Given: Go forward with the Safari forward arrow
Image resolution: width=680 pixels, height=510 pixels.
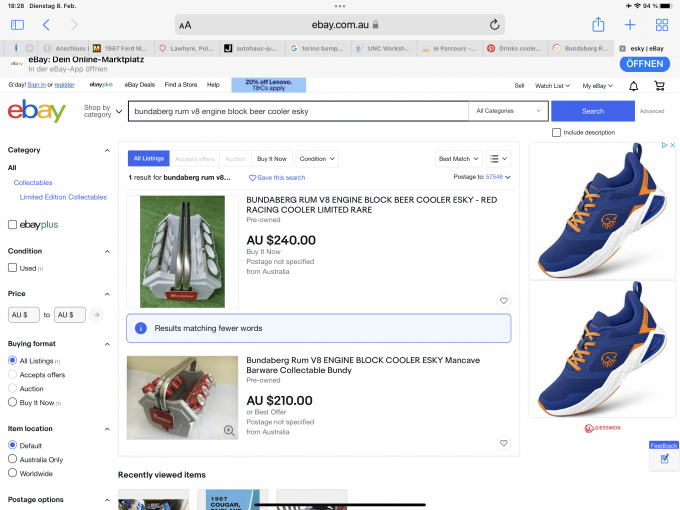Looking at the screenshot, I should pyautogui.click(x=74, y=25).
